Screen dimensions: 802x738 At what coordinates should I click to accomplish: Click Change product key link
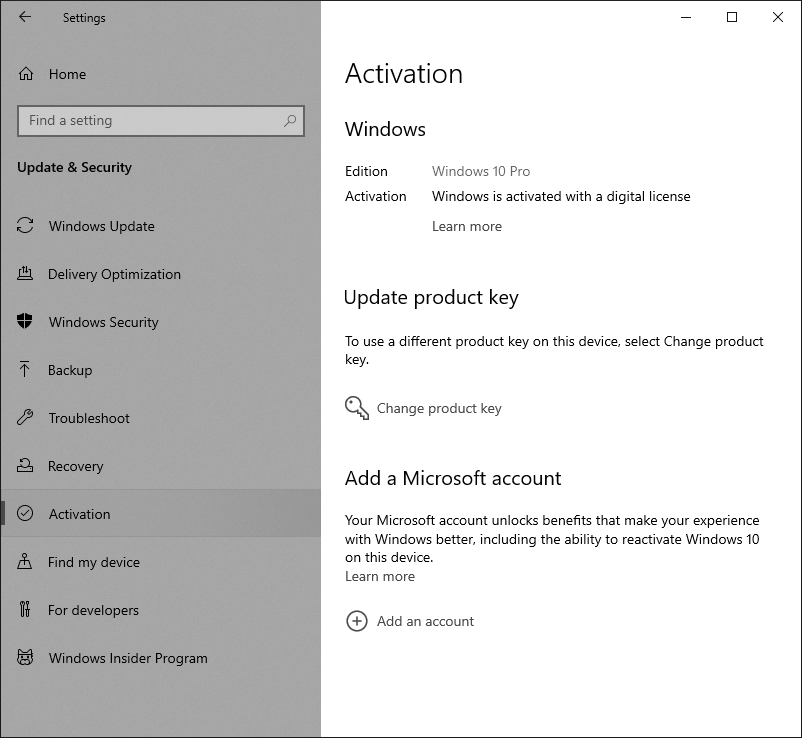tap(439, 408)
